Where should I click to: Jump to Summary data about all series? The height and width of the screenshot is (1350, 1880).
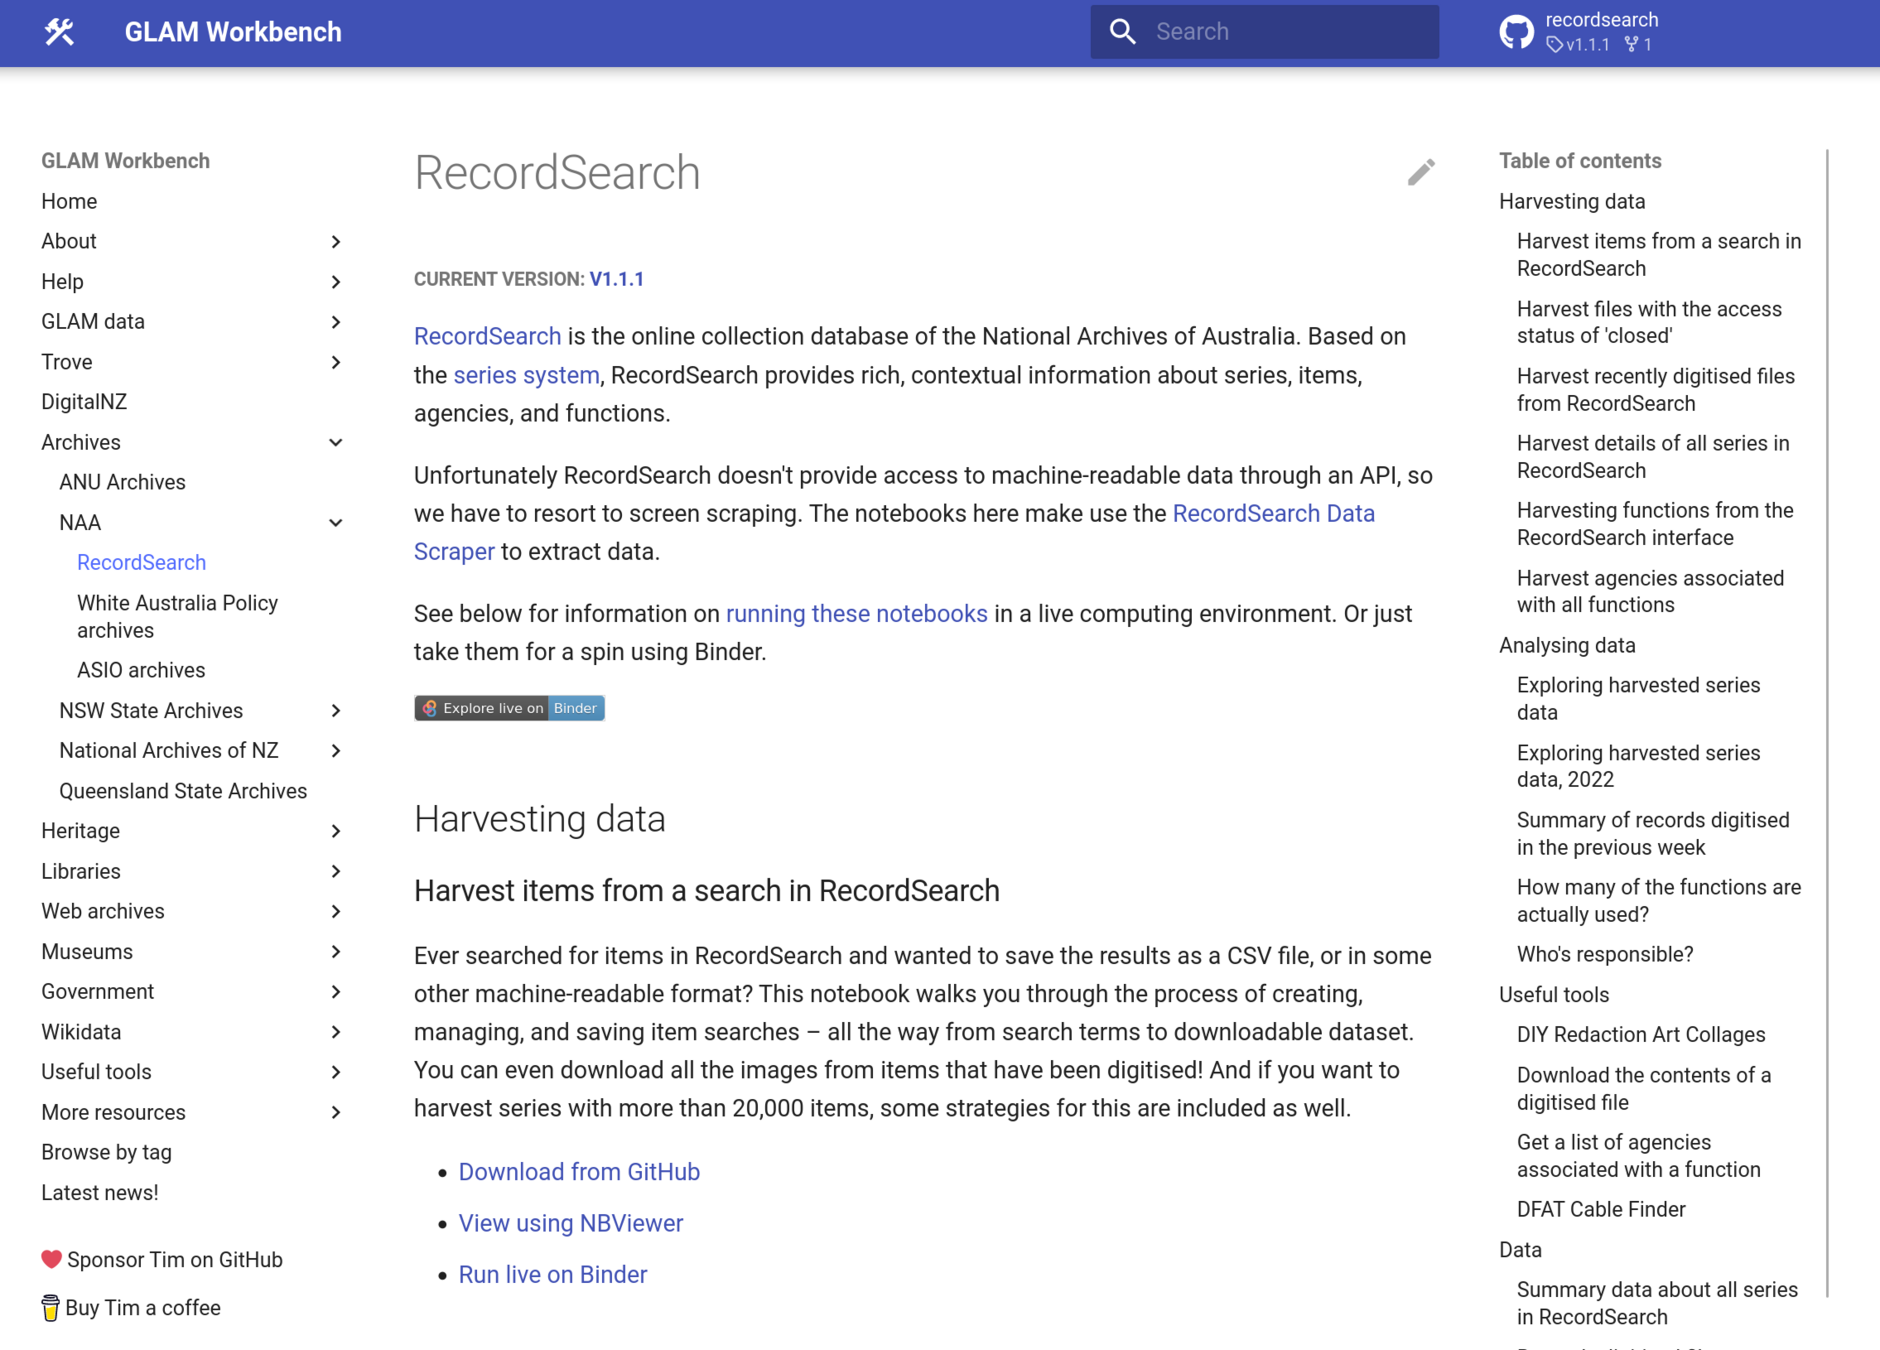[1657, 1303]
